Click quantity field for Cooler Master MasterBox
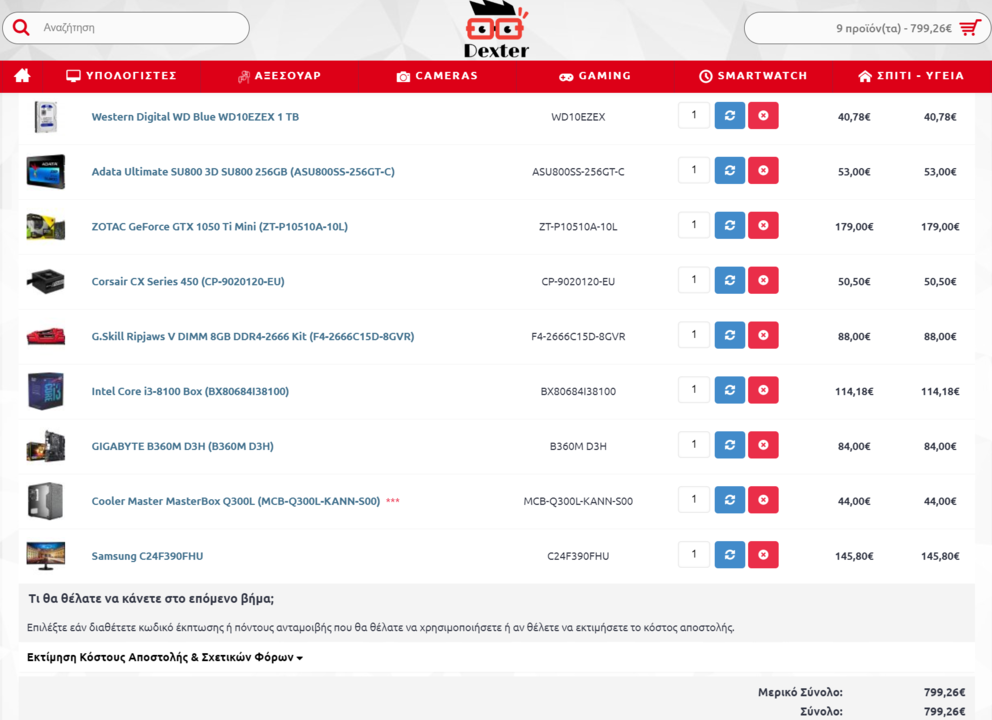992x720 pixels. point(694,499)
